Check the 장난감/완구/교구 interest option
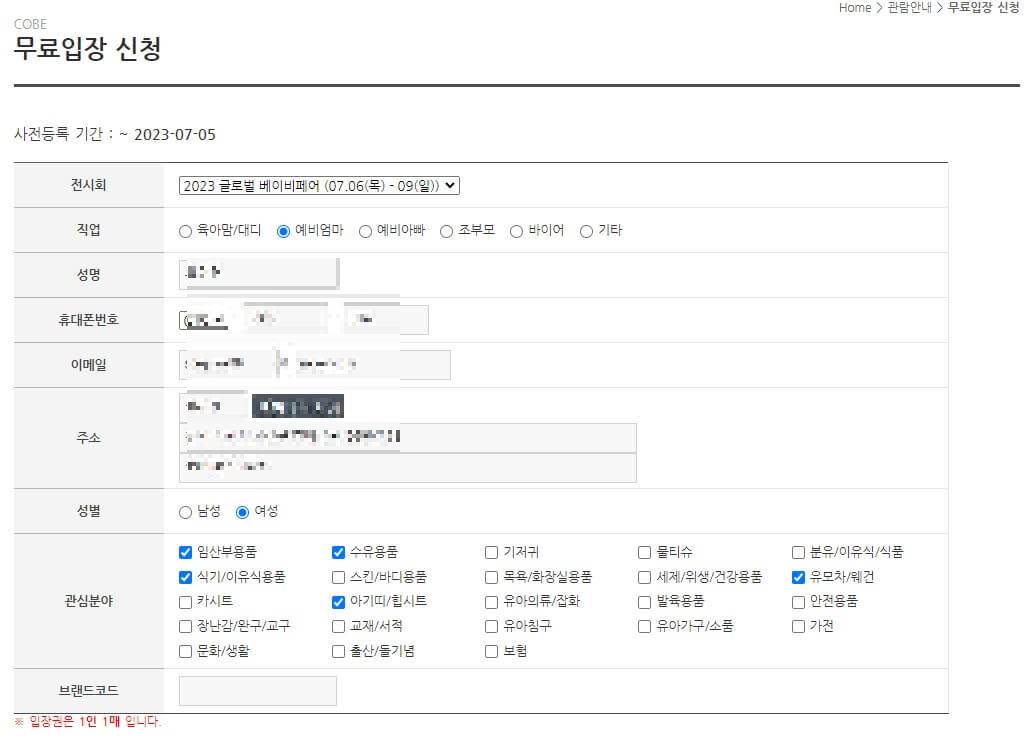 184,626
